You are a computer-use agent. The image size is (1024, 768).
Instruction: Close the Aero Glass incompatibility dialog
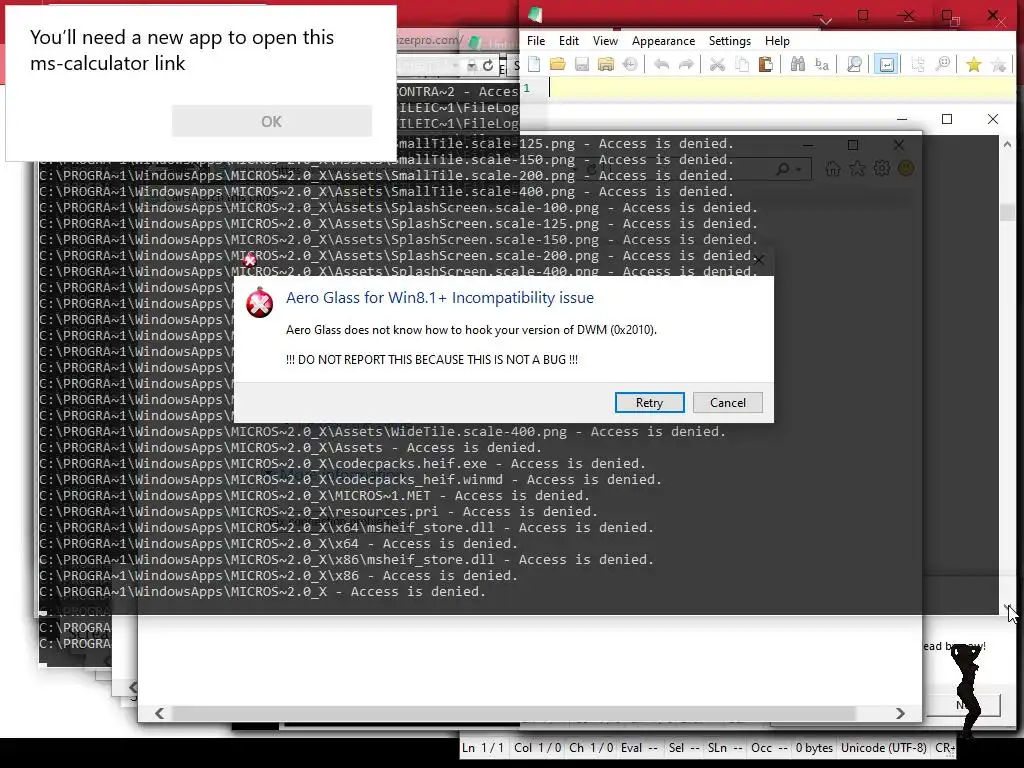[758, 260]
